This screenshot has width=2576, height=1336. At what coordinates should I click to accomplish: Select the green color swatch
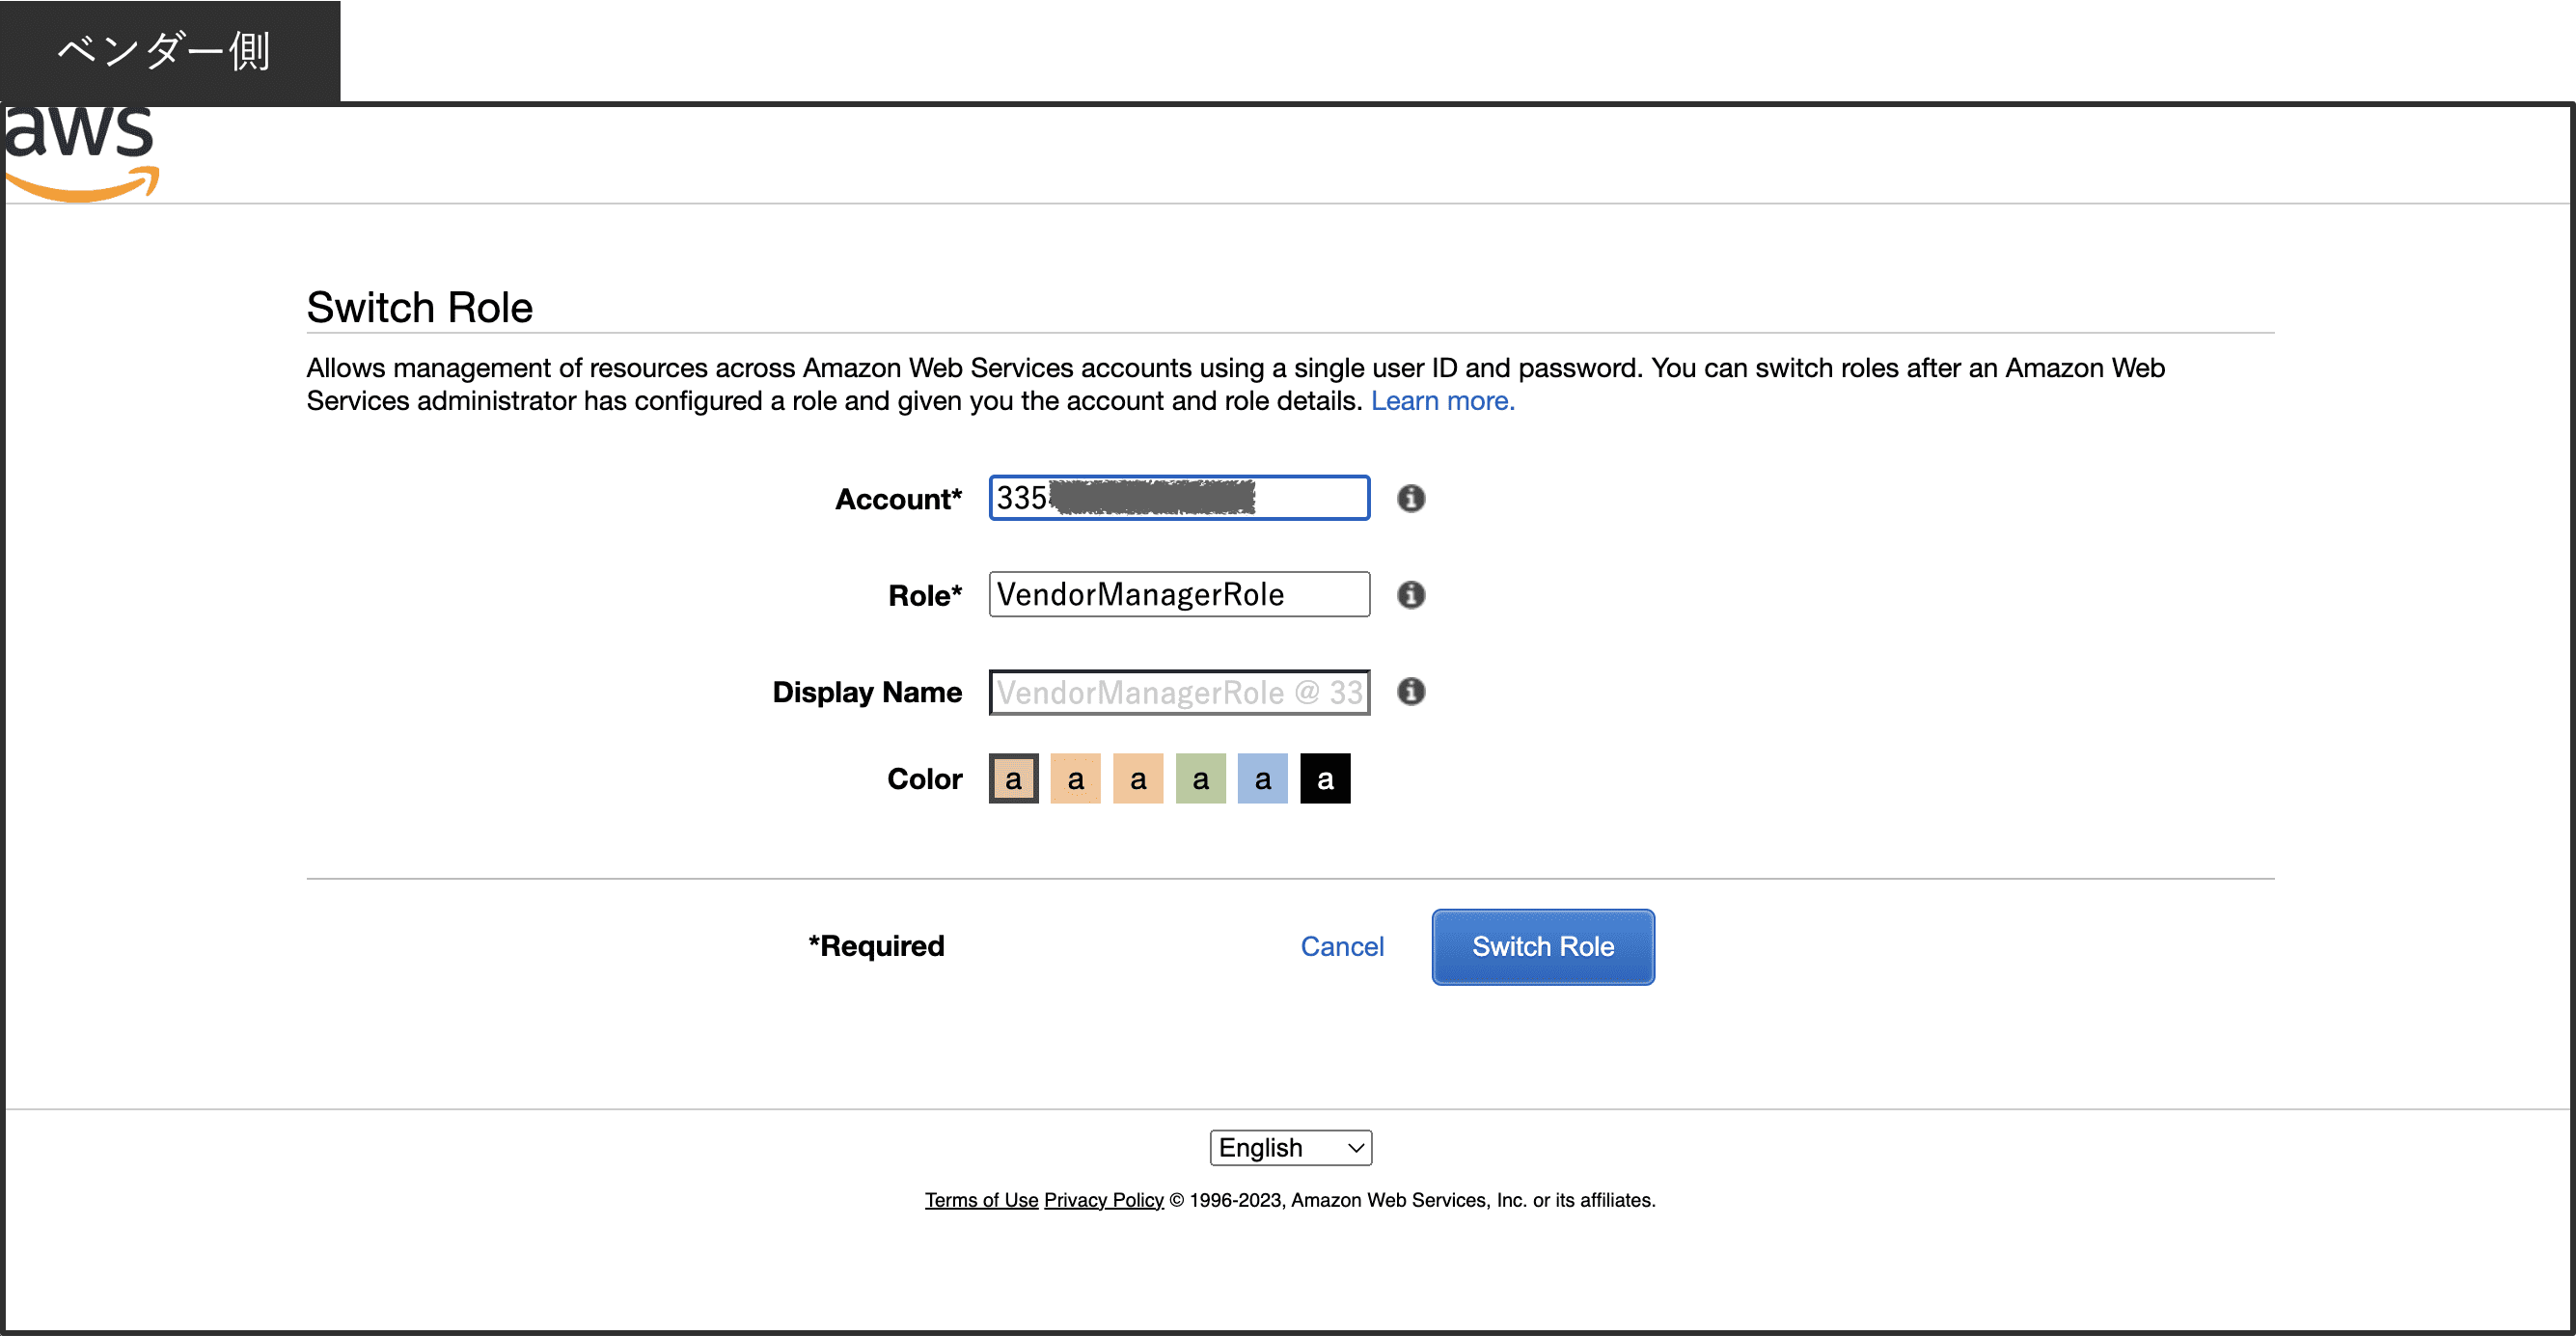[x=1200, y=779]
